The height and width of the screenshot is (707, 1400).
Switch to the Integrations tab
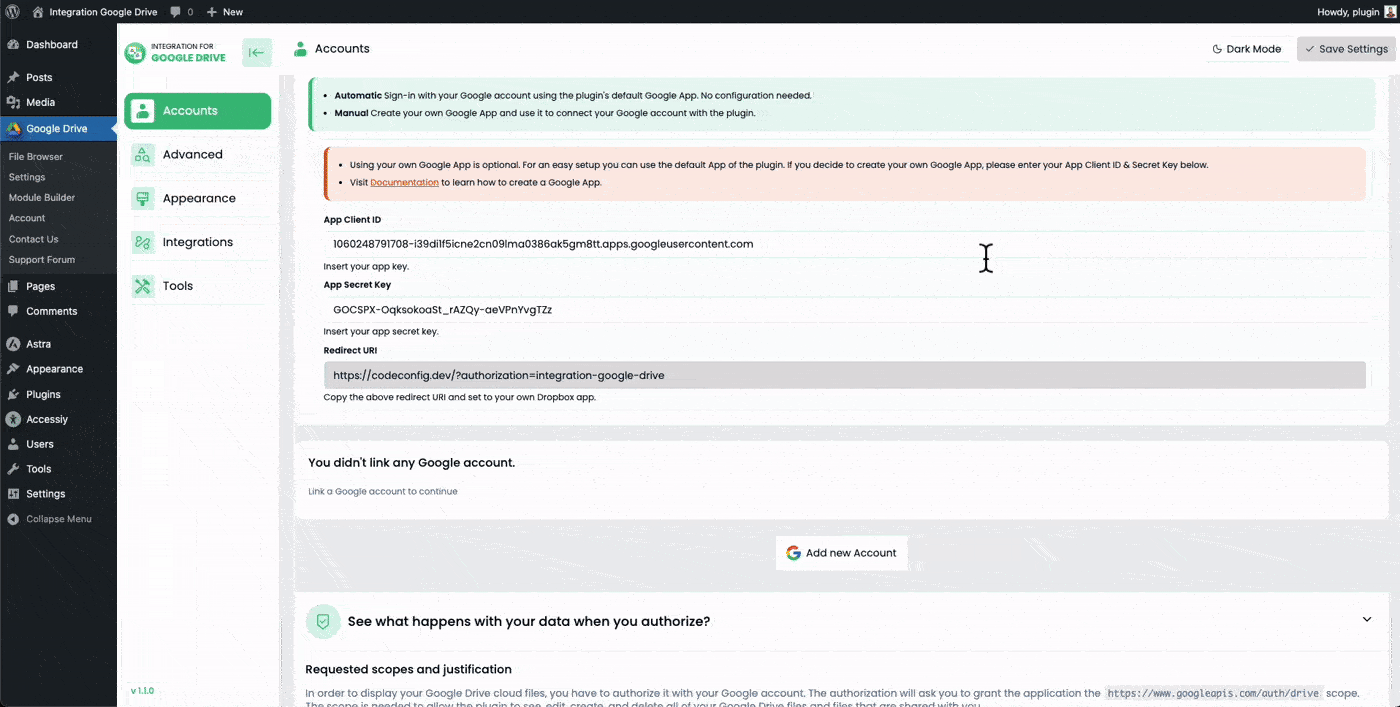point(197,242)
